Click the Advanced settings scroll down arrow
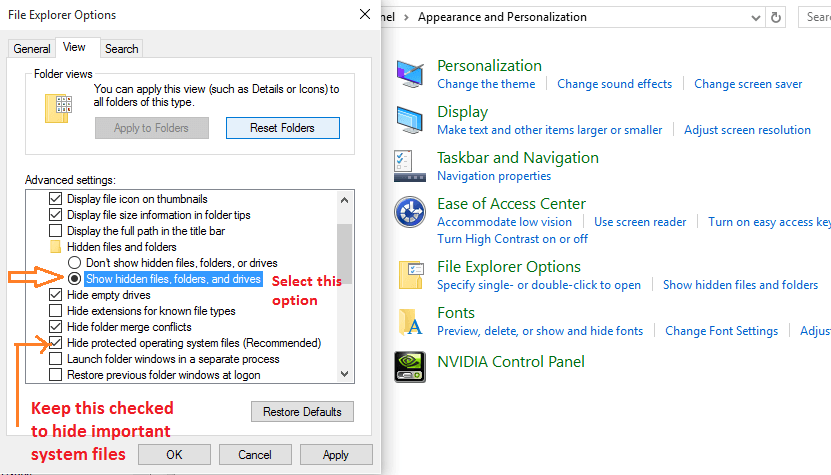This screenshot has width=831, height=475. [x=344, y=374]
